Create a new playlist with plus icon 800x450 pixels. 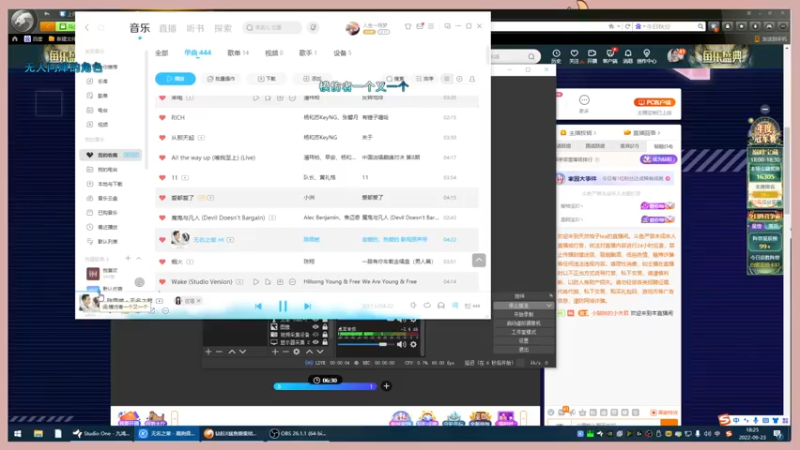tap(128, 259)
